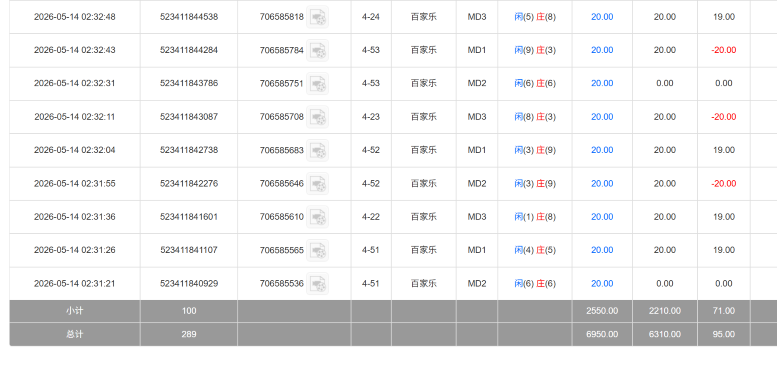Select order number 523411843087

189,117
